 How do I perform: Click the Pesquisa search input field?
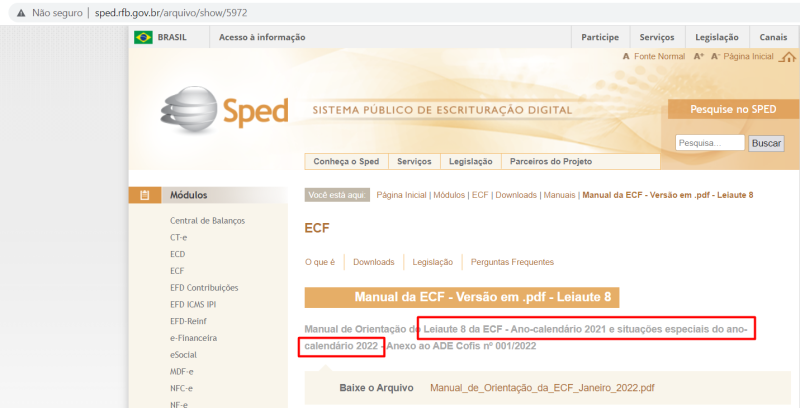710,143
